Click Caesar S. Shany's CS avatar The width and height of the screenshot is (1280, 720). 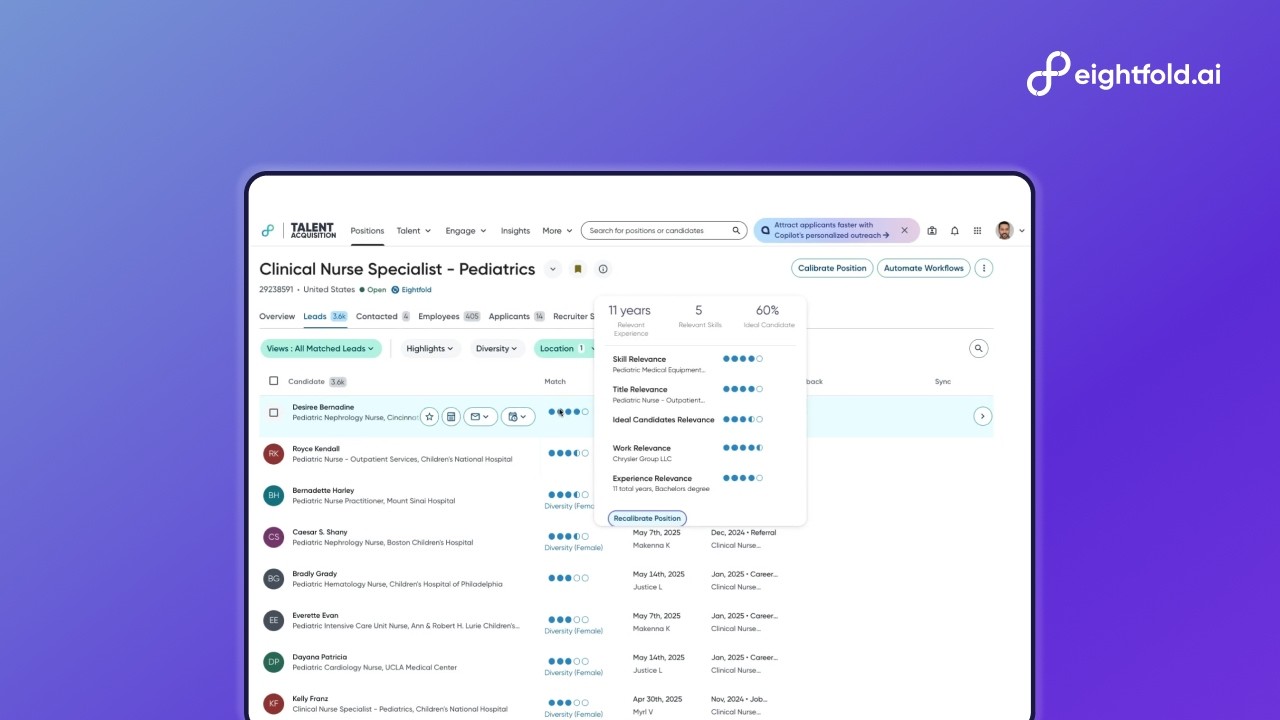[273, 537]
